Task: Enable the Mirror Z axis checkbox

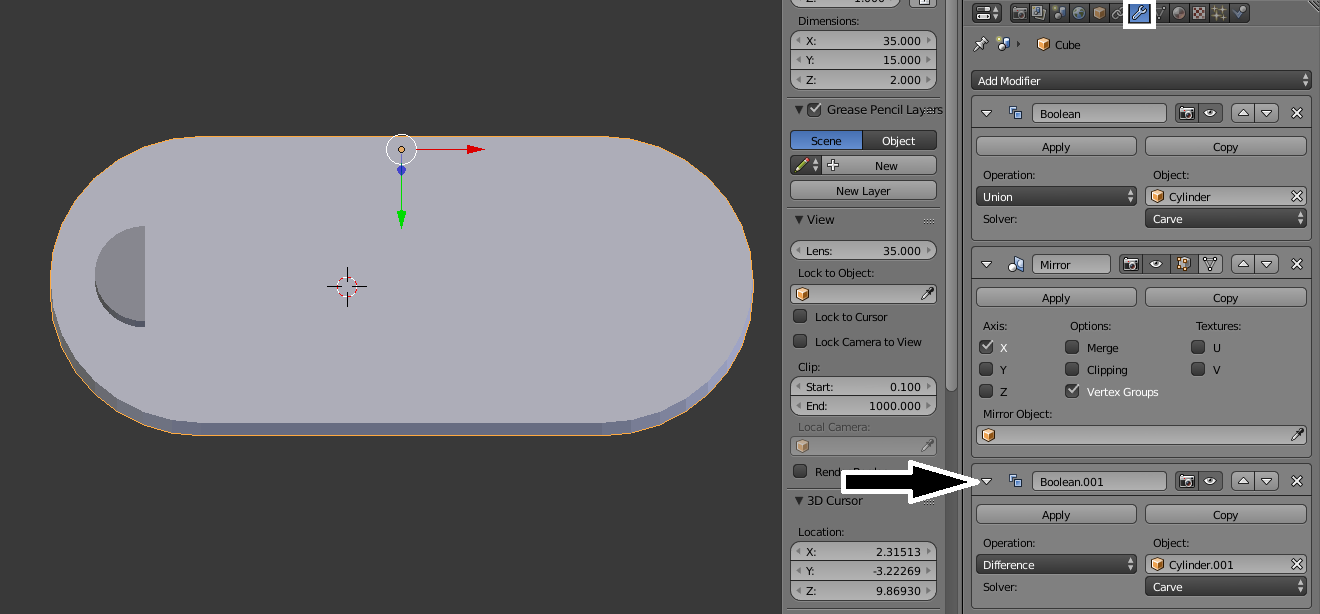Action: coord(987,391)
